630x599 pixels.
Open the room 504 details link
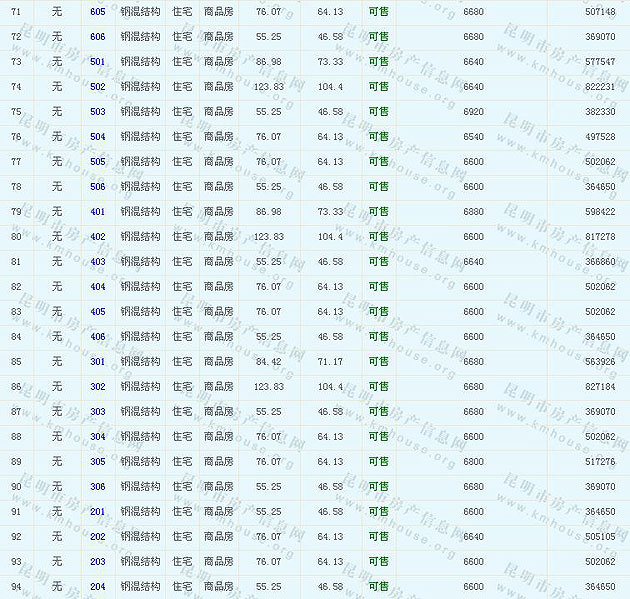[x=97, y=137]
